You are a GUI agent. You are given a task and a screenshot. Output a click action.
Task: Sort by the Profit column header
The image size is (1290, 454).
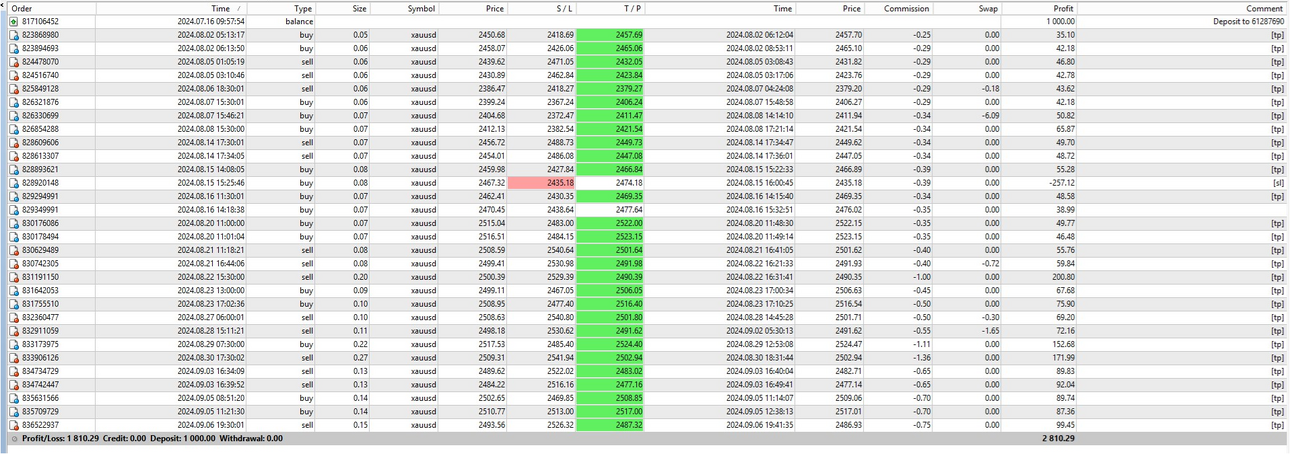pyautogui.click(x=1040, y=7)
